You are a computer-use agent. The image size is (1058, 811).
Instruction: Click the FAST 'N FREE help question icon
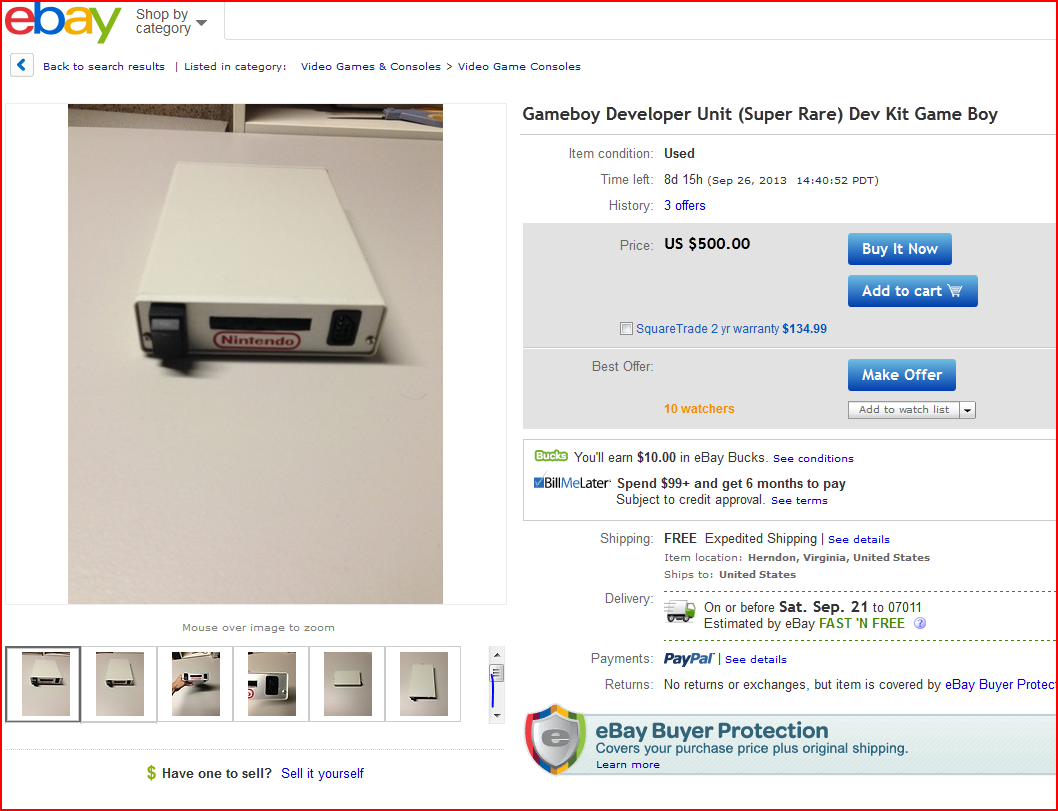920,623
